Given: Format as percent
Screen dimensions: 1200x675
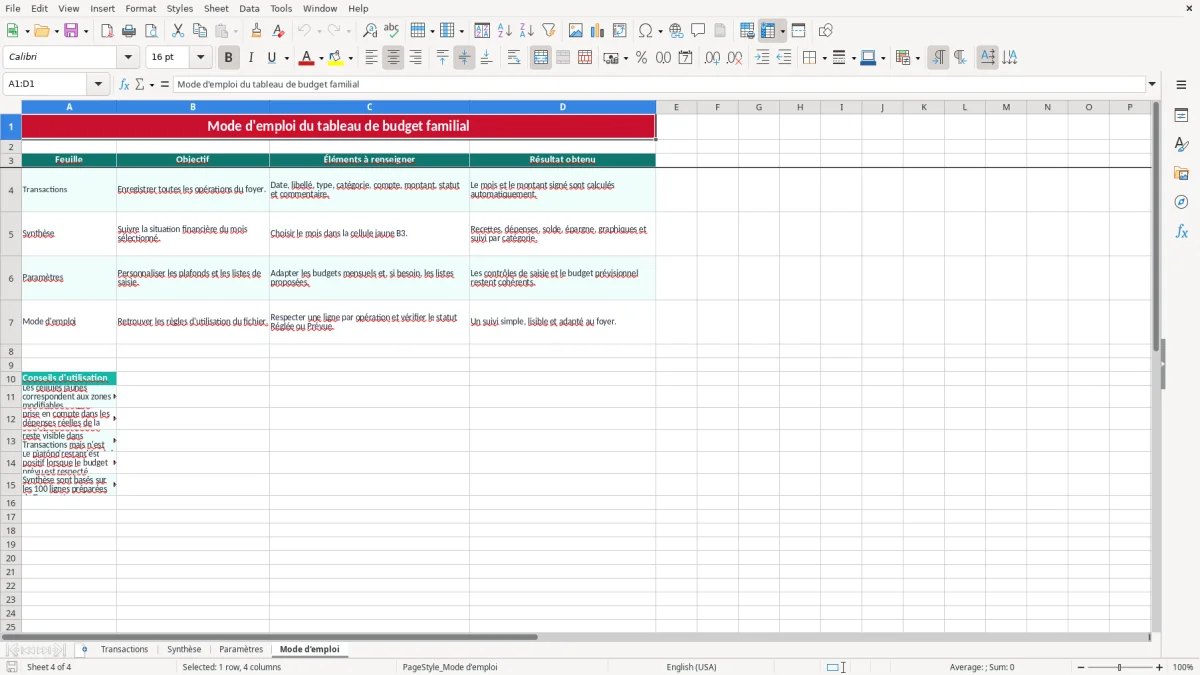Looking at the screenshot, I should click(641, 58).
